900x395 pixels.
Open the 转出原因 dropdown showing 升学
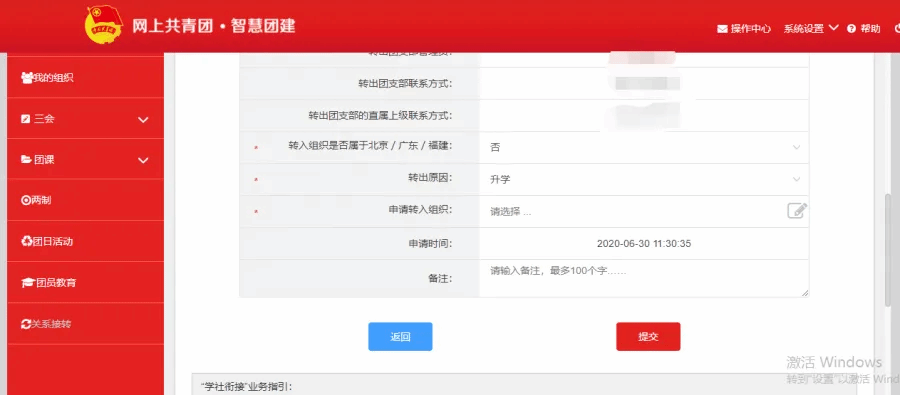644,179
